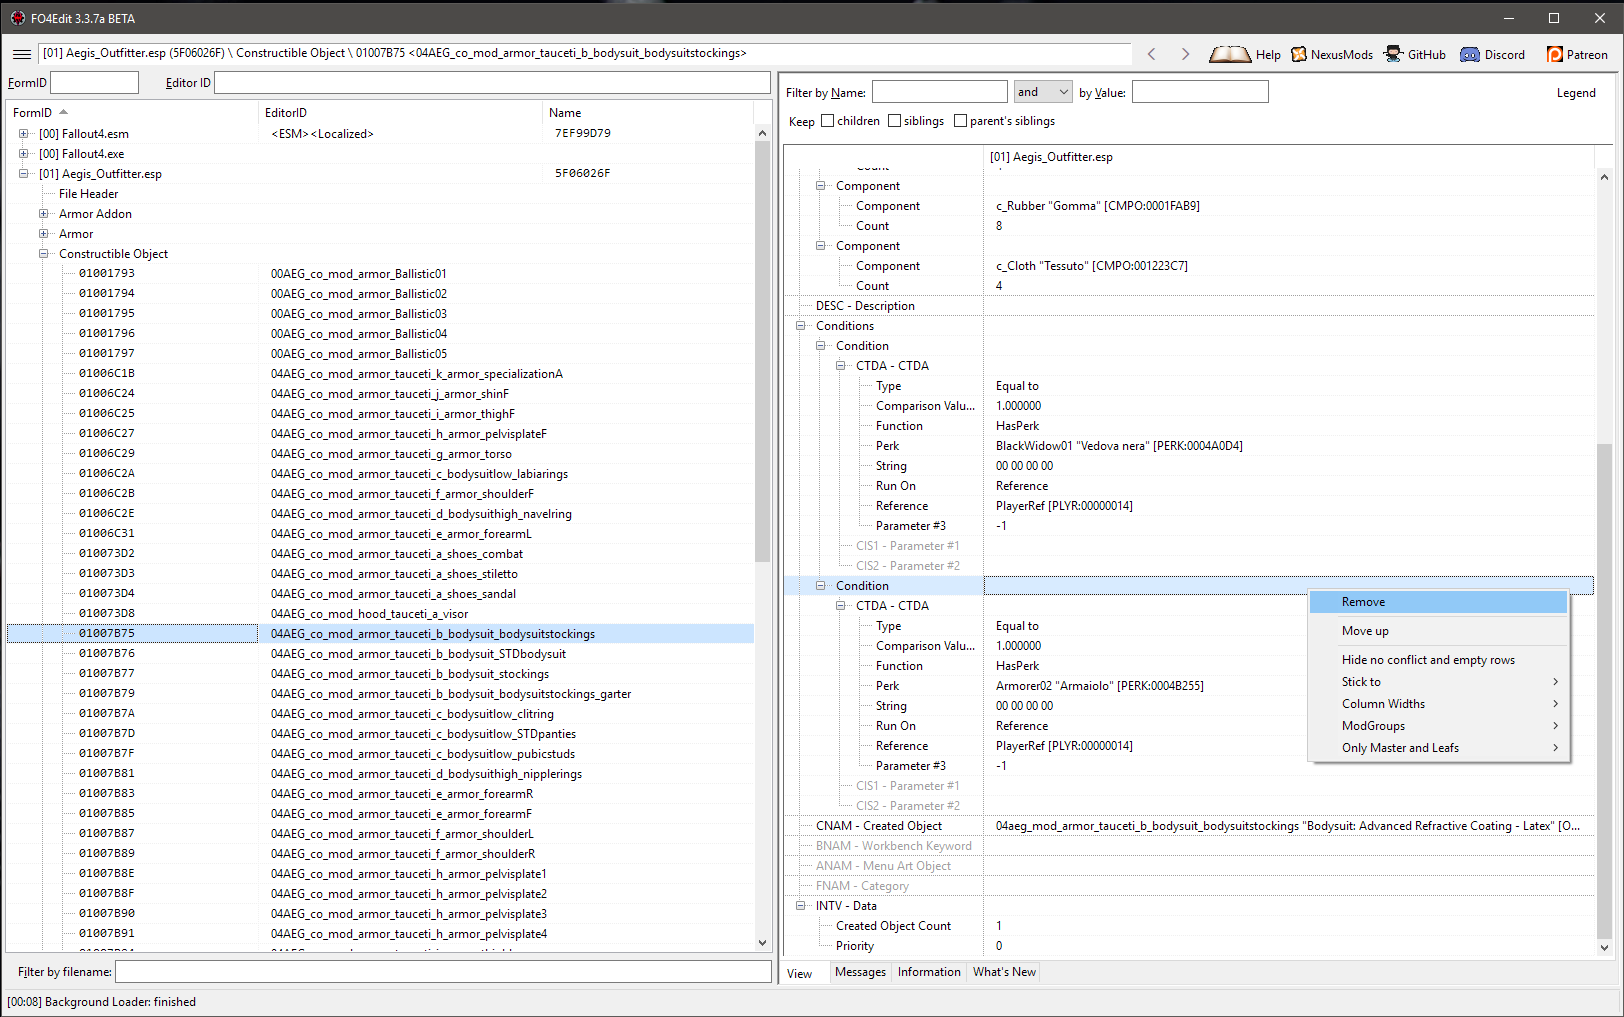Click the CNAM - Created Object row

(1188, 826)
